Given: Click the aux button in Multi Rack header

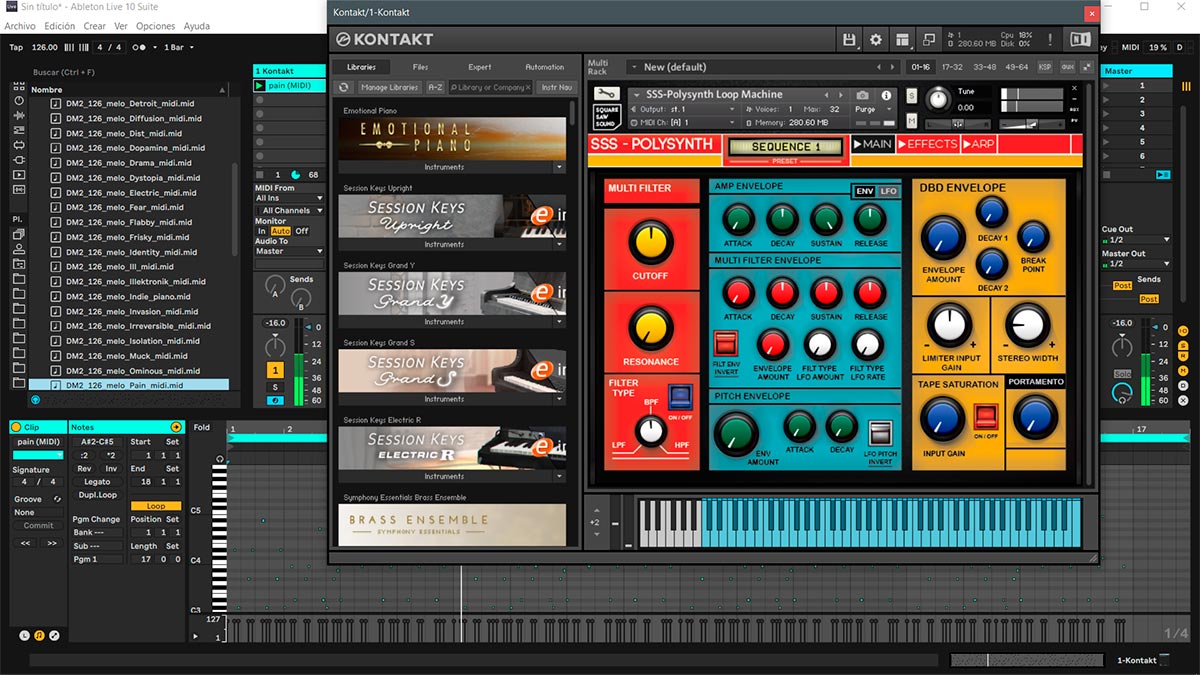Looking at the screenshot, I should [1067, 67].
